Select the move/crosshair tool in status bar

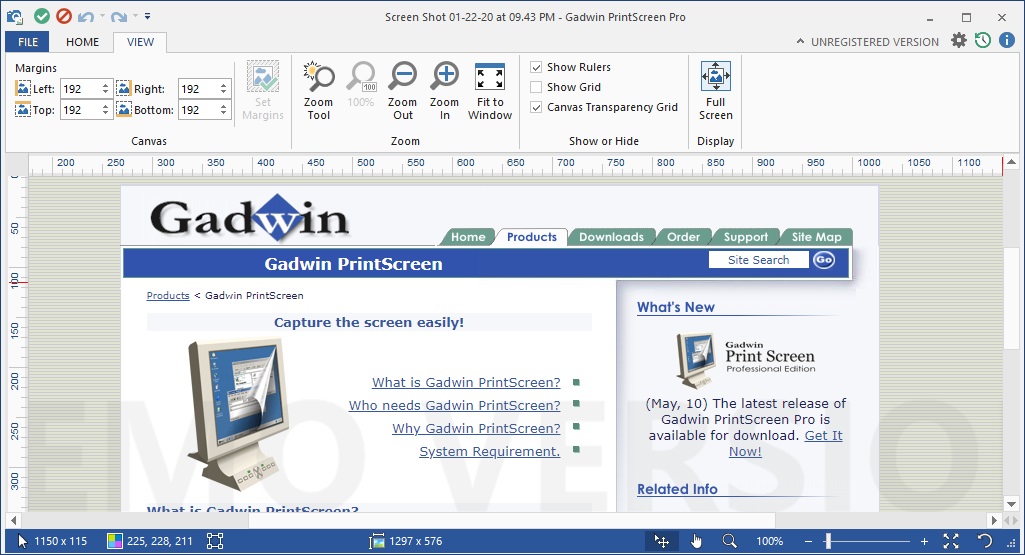[x=662, y=541]
